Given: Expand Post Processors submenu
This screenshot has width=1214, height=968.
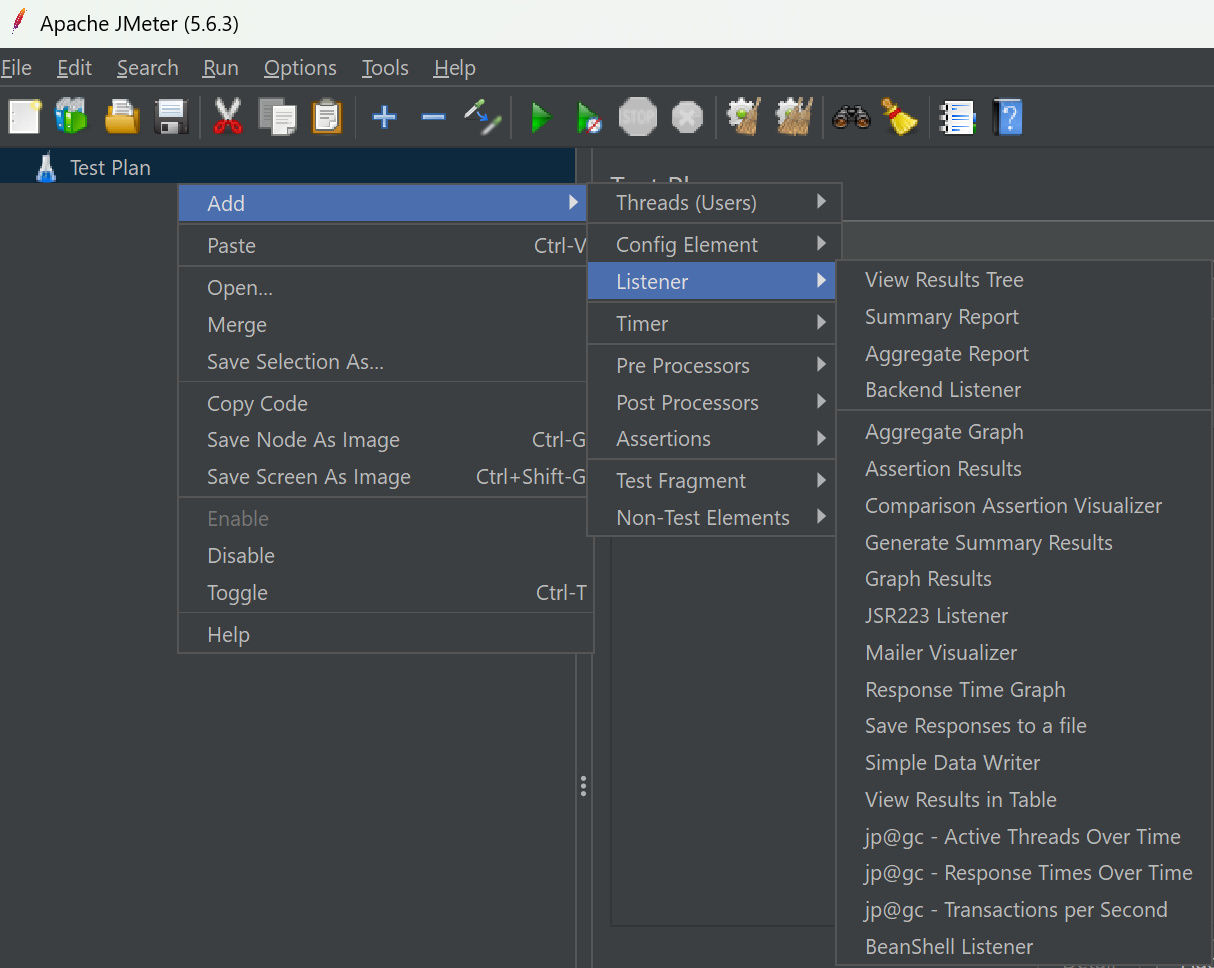Looking at the screenshot, I should pyautogui.click(x=712, y=403).
